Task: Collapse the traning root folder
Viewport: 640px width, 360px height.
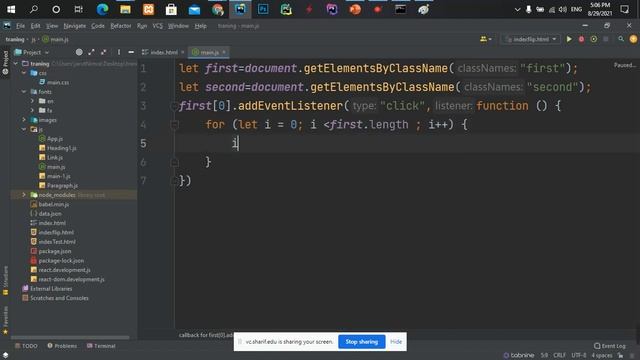Action: [16, 64]
